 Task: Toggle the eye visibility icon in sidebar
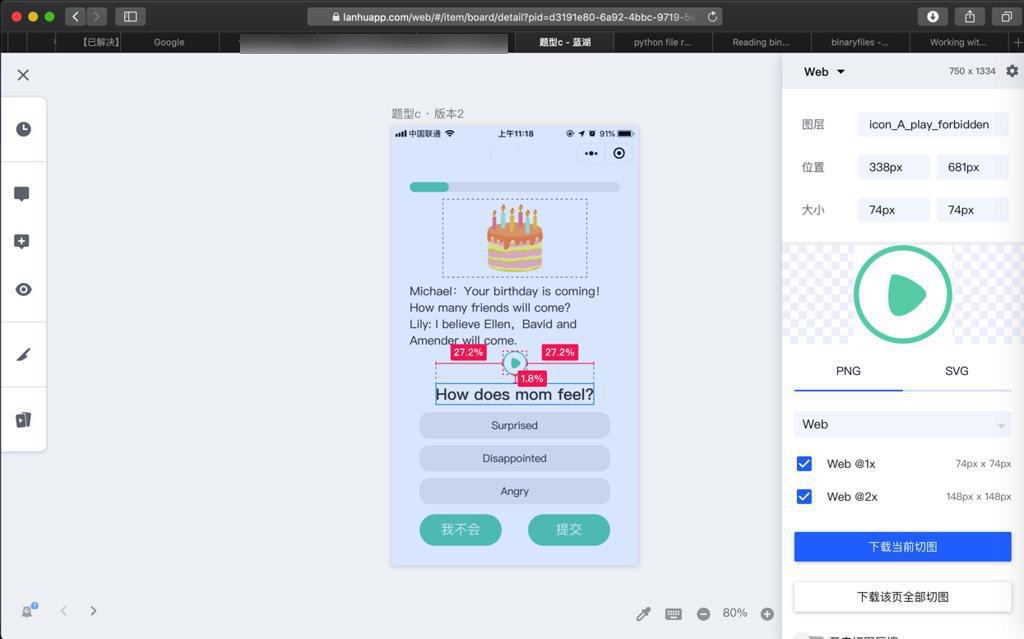pyautogui.click(x=24, y=289)
